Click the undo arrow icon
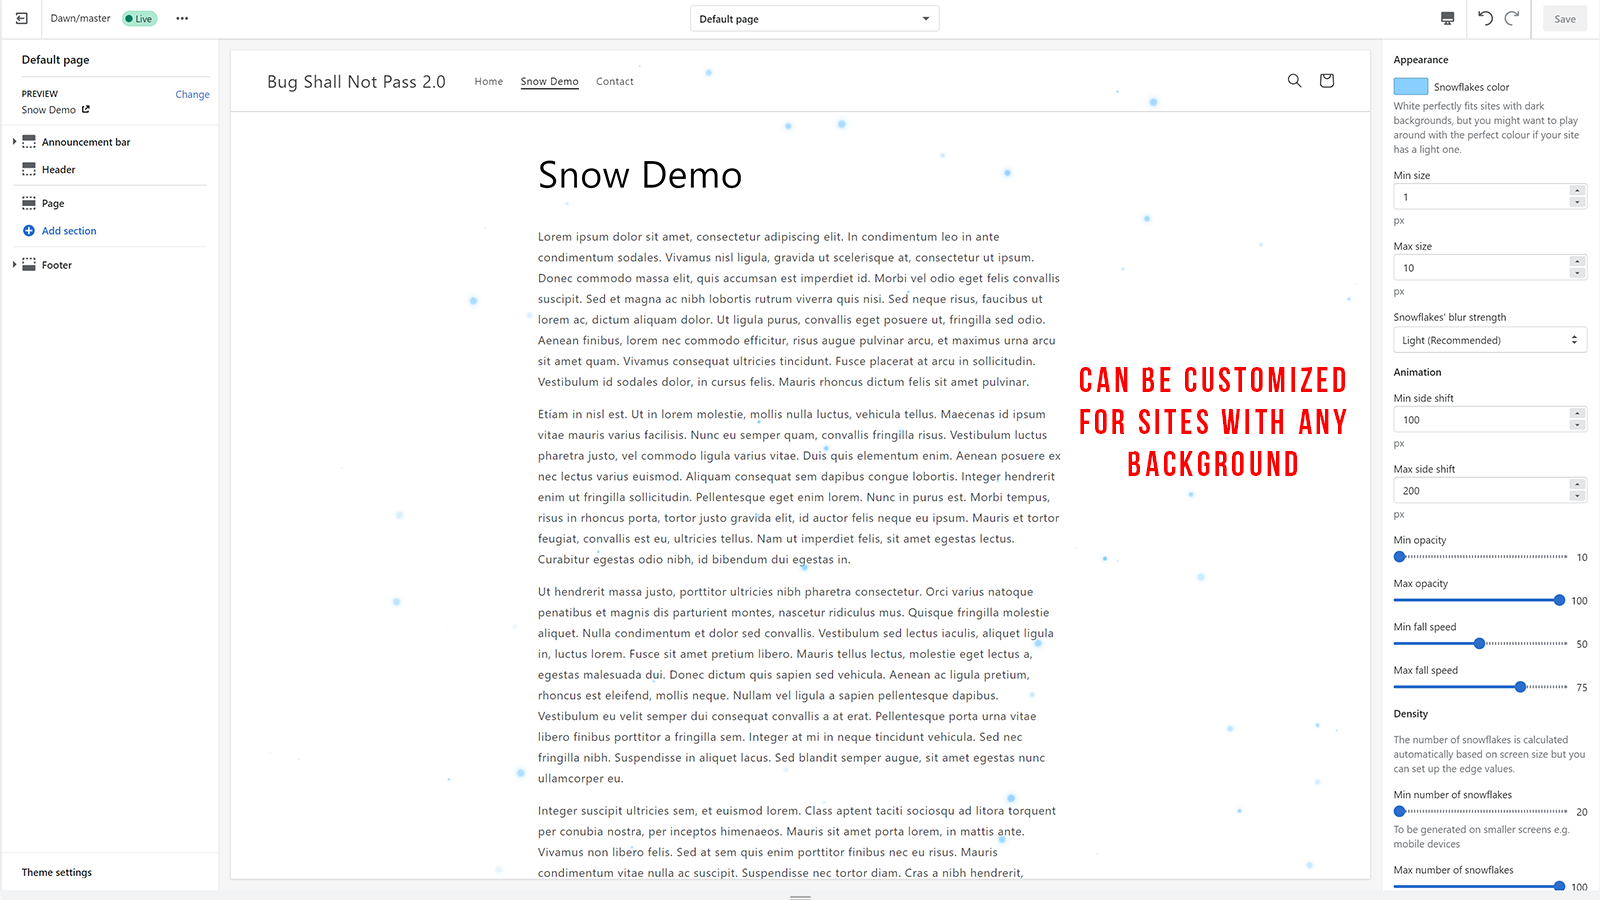1600x900 pixels. pos(1485,18)
